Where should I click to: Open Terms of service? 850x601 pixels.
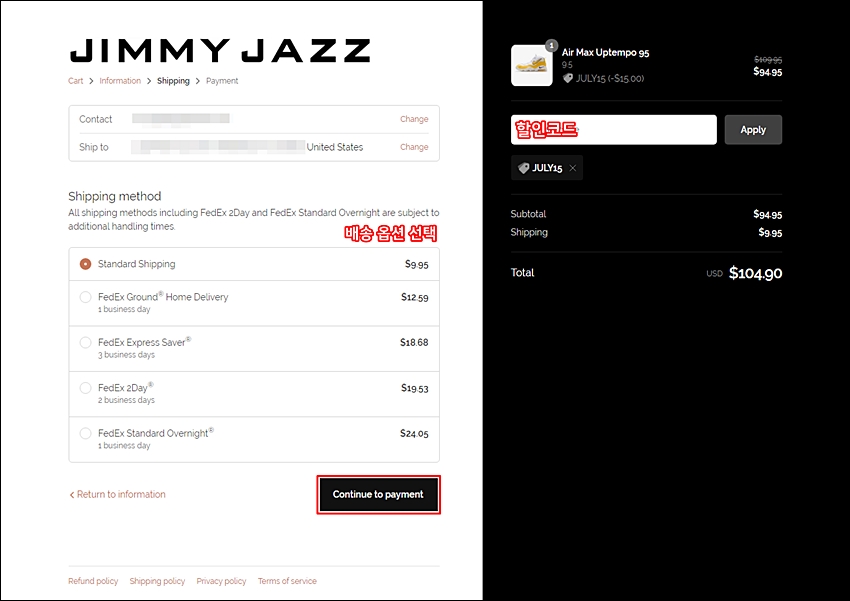287,581
